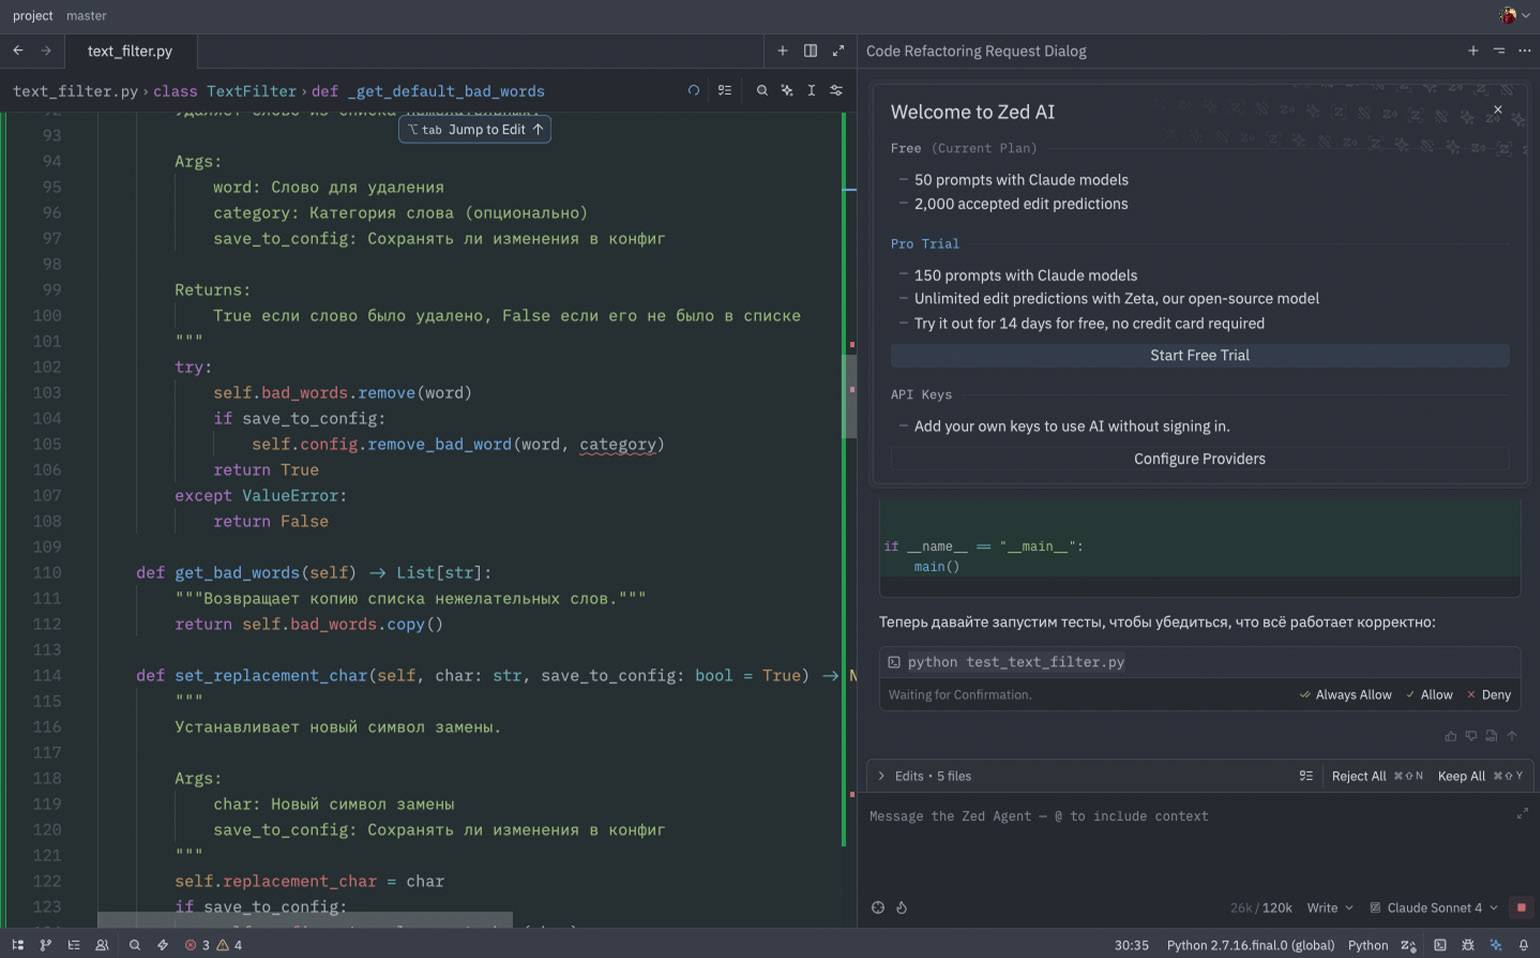
Task: Select the text_filter.py tab
Action: coord(130,51)
